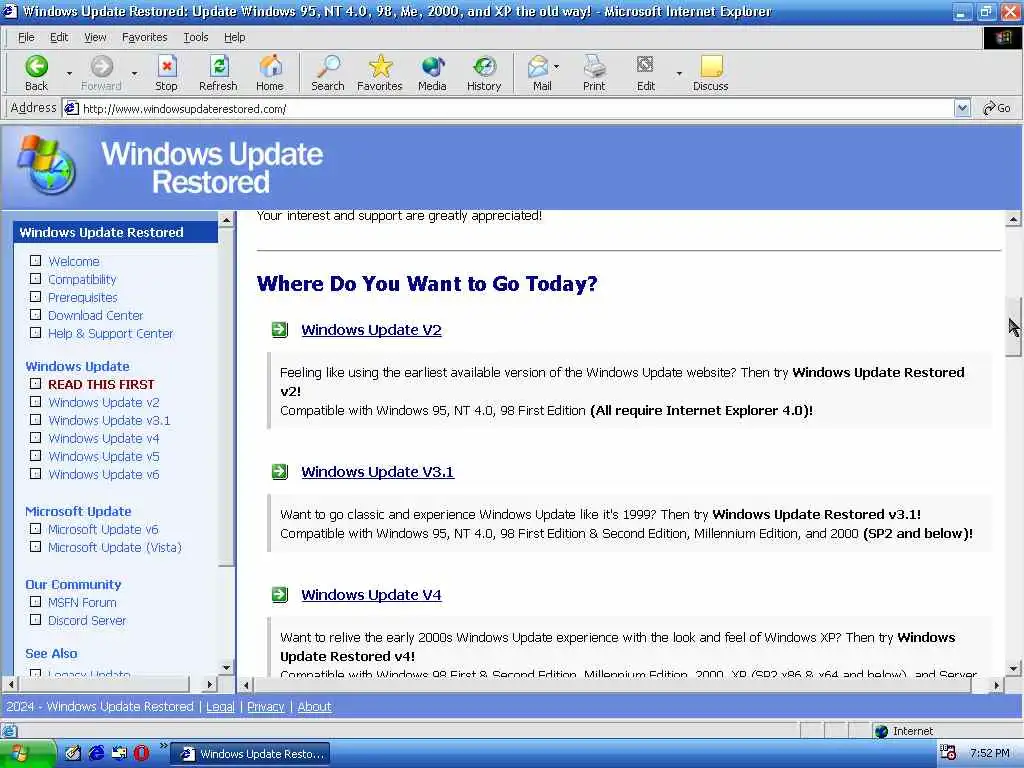This screenshot has height=768, width=1024.
Task: Select Windows Update v5 in the sidebar
Action: point(104,456)
